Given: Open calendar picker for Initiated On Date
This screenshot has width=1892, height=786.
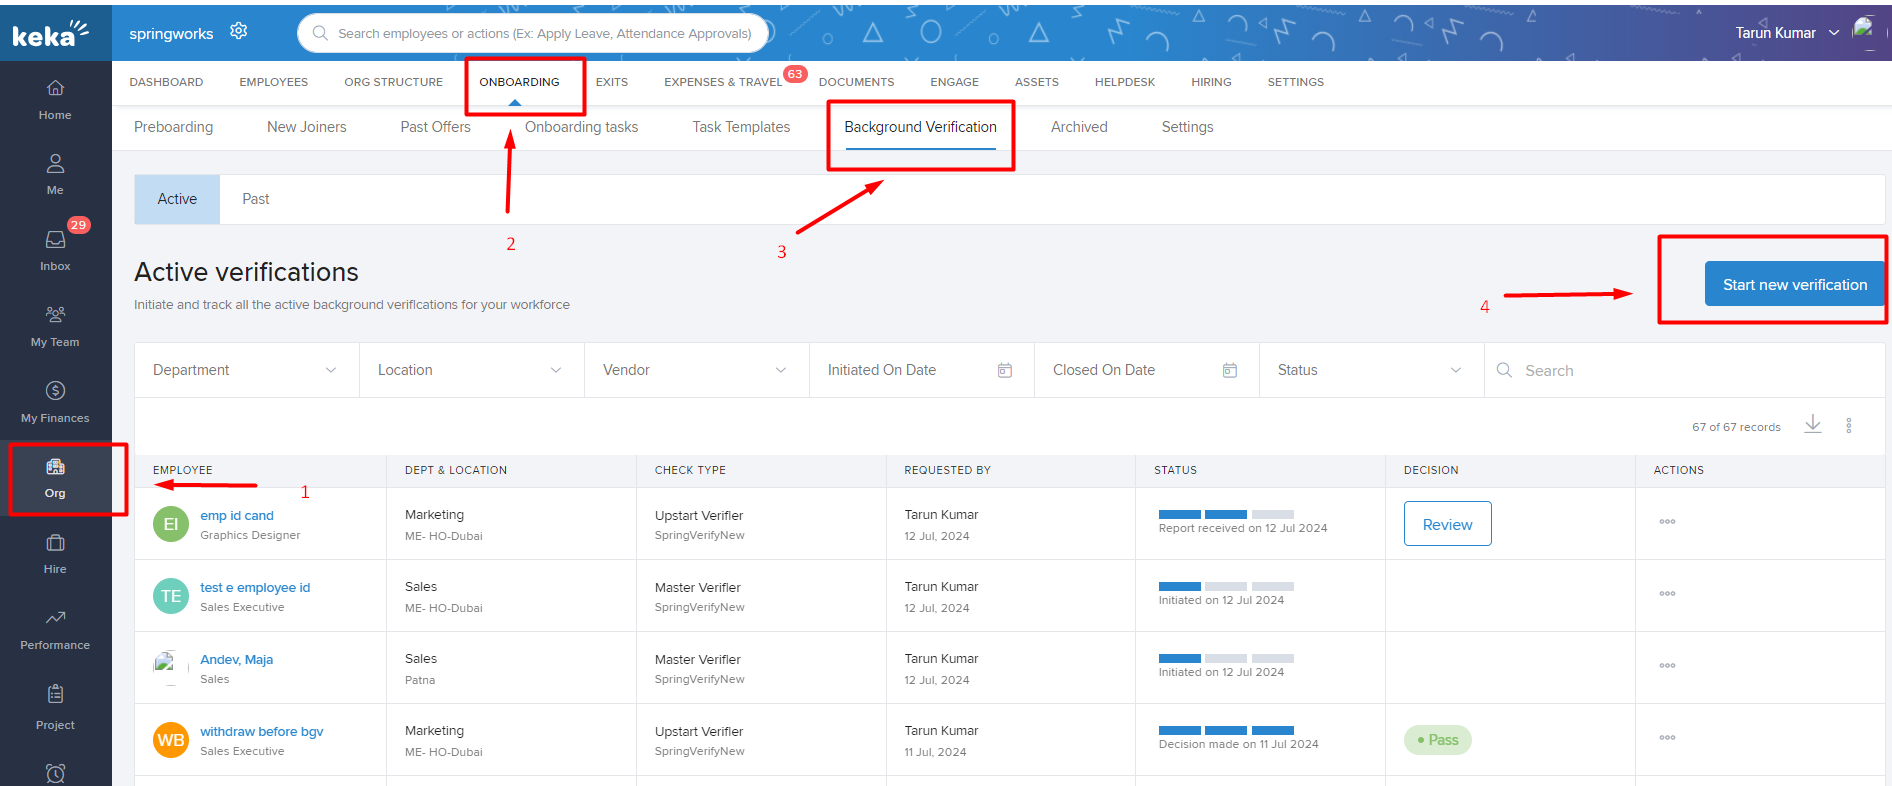Looking at the screenshot, I should [1004, 370].
